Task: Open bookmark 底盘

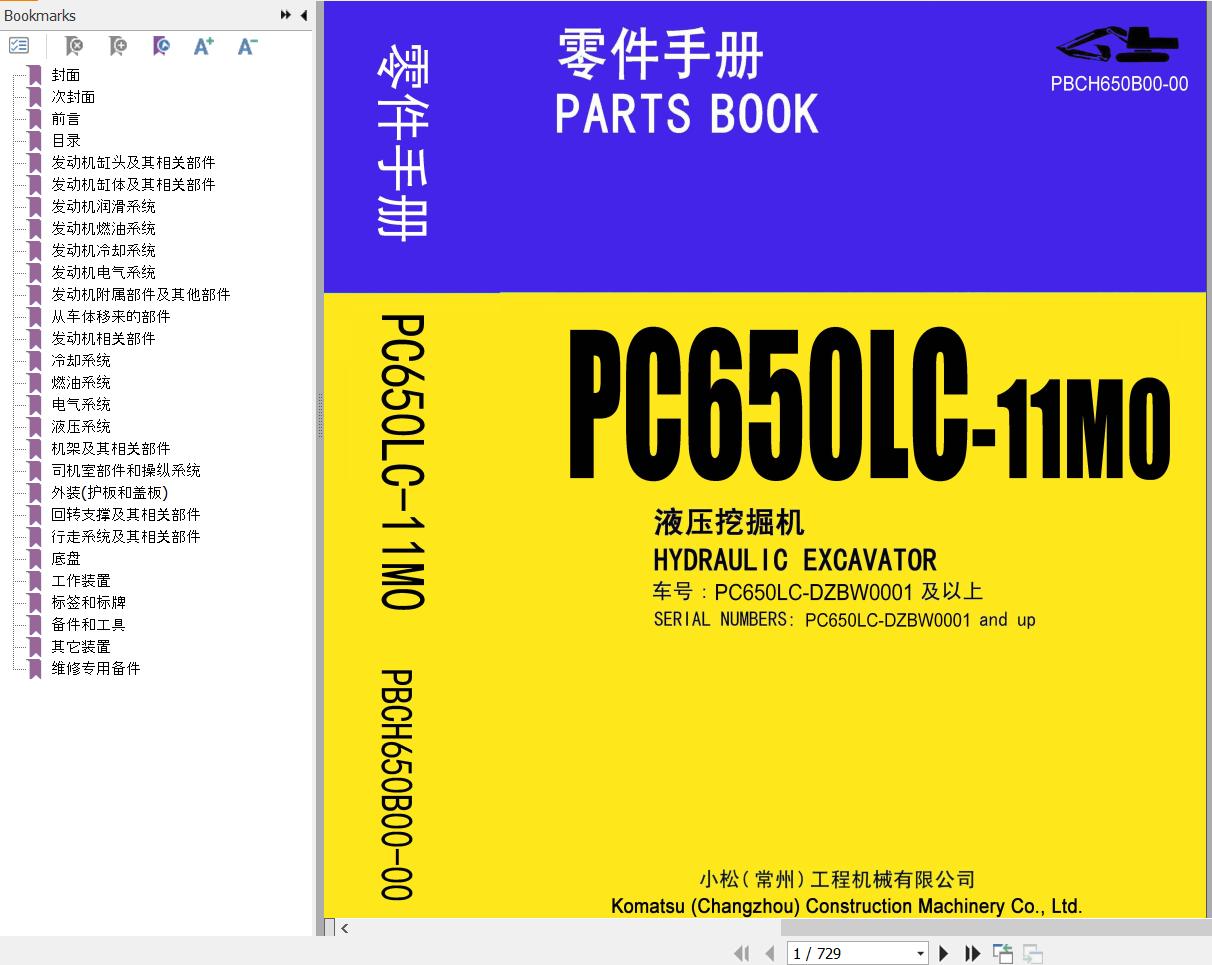Action: click(x=66, y=559)
